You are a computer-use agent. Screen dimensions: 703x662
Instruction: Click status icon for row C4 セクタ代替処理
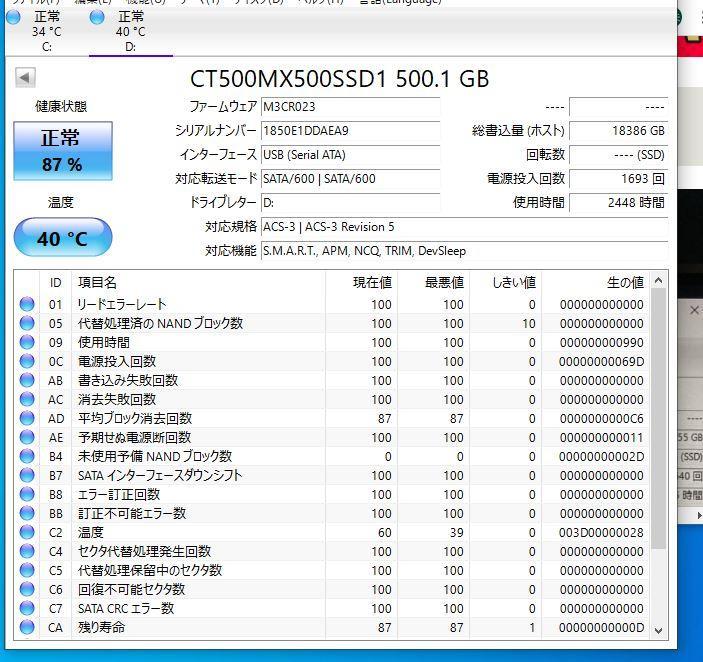point(27,551)
